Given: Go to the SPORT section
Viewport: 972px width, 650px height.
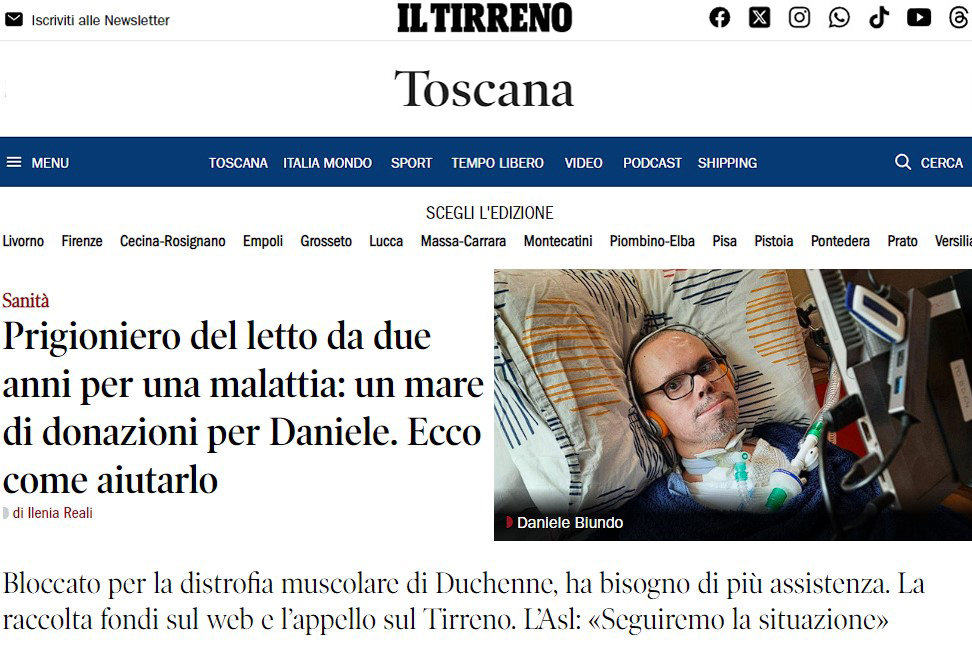Looking at the screenshot, I should click(x=411, y=163).
